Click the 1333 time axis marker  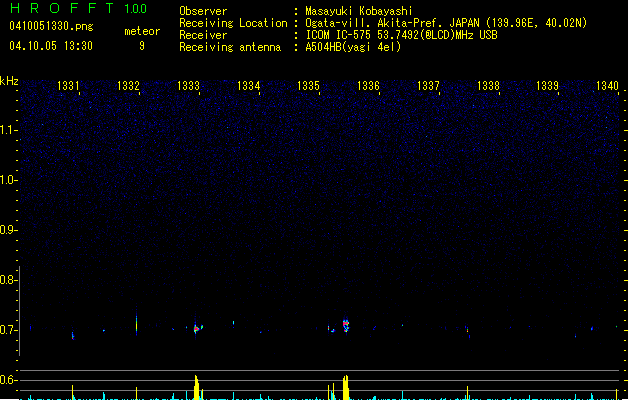pyautogui.click(x=188, y=86)
